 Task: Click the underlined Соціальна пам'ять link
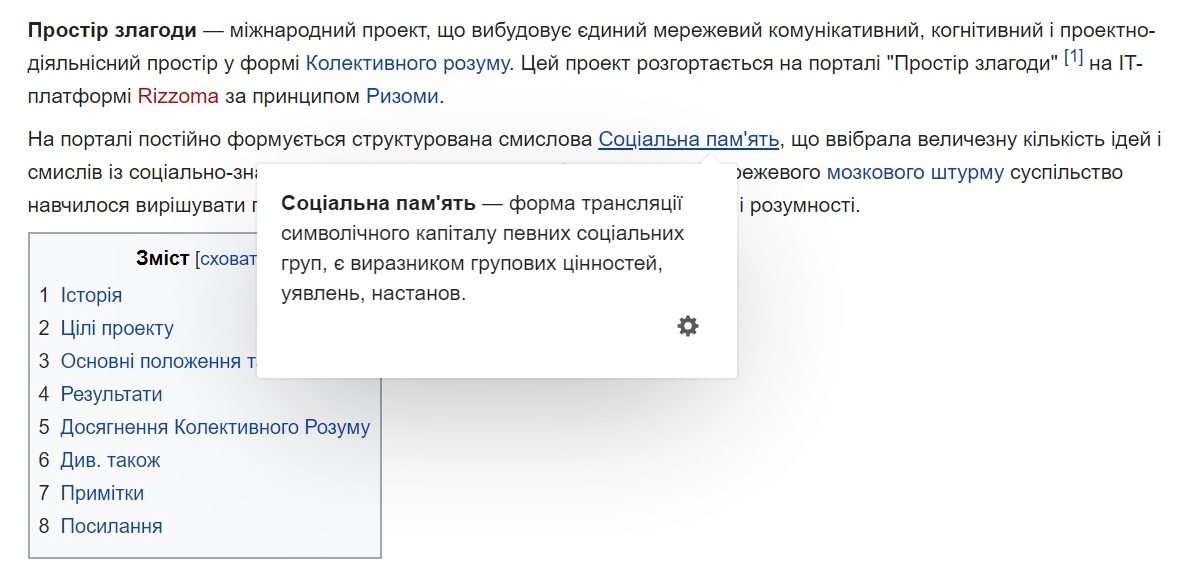coord(689,139)
